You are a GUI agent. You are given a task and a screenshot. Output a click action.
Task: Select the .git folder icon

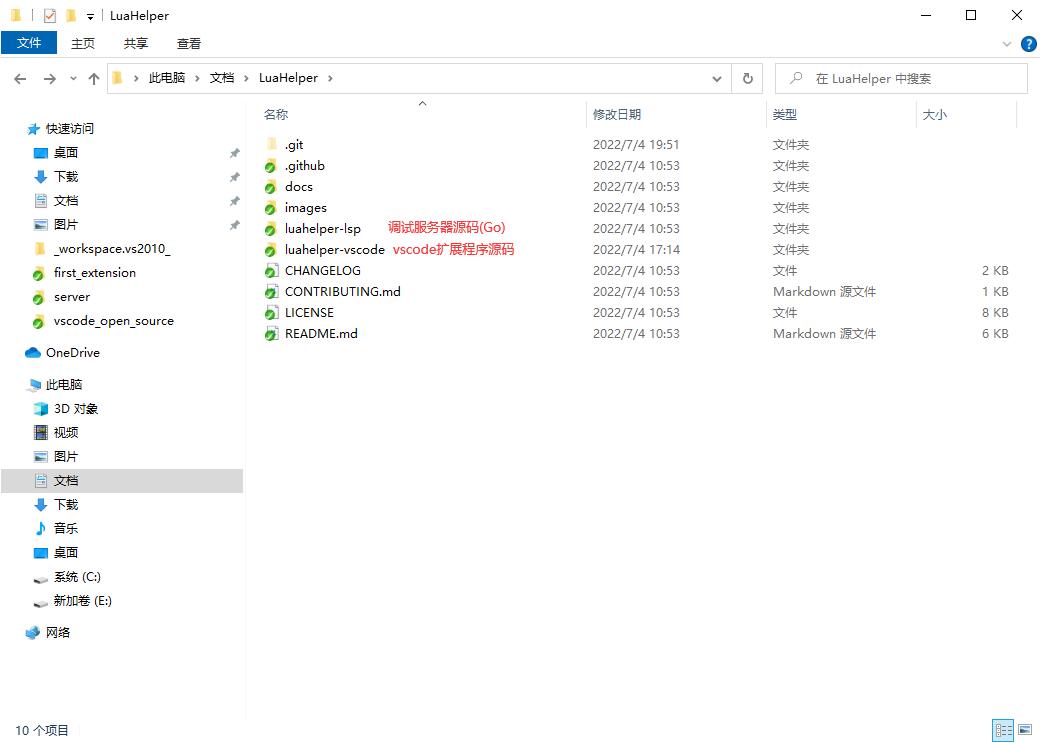pos(271,145)
